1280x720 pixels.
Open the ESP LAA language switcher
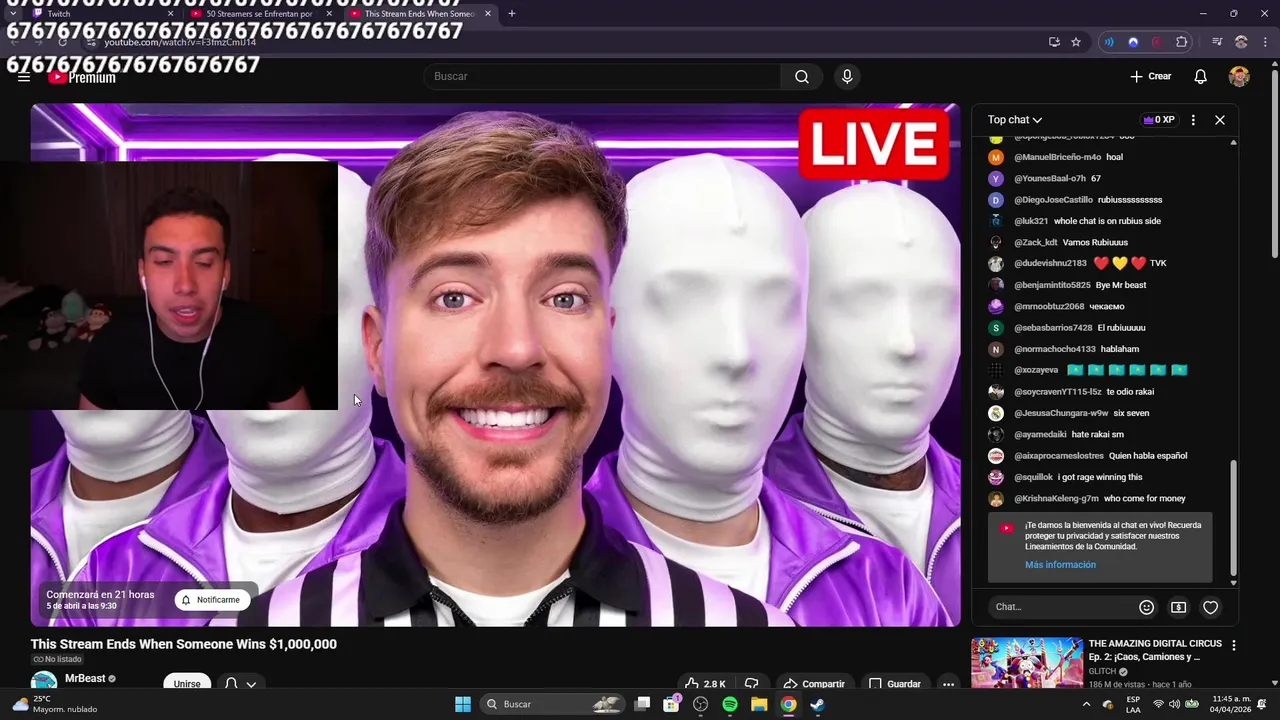tap(1133, 704)
